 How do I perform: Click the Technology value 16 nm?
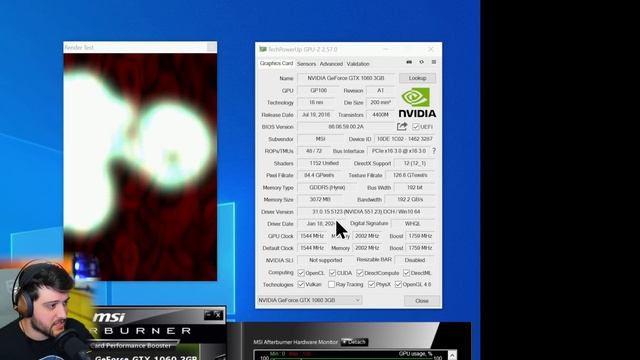(316, 102)
